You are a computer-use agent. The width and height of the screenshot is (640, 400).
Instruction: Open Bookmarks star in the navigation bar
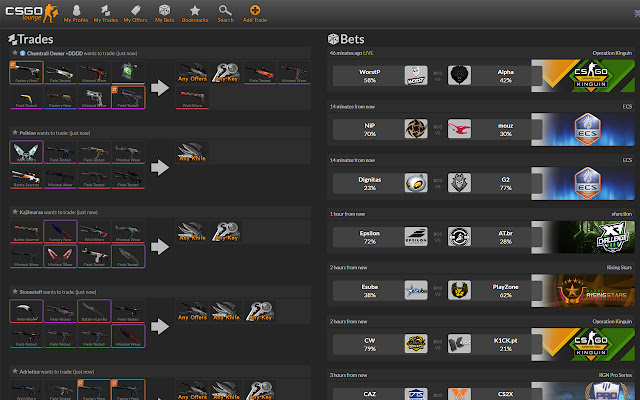tap(195, 12)
